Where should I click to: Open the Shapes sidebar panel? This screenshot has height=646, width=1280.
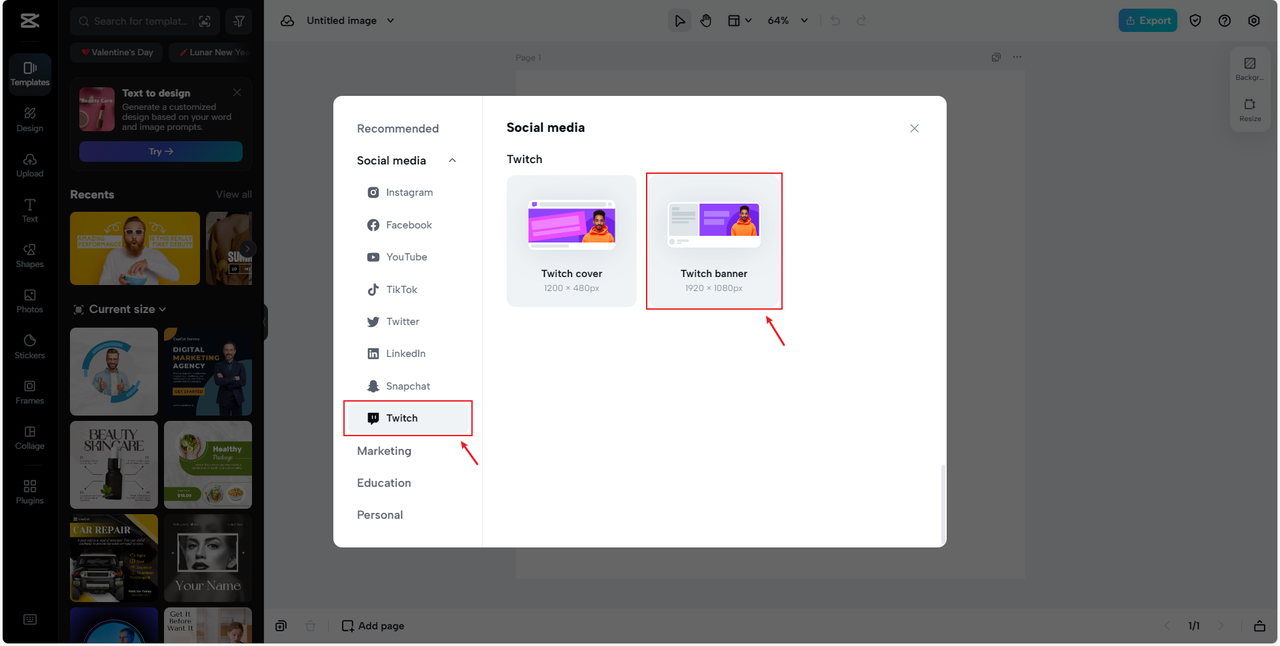[x=30, y=257]
